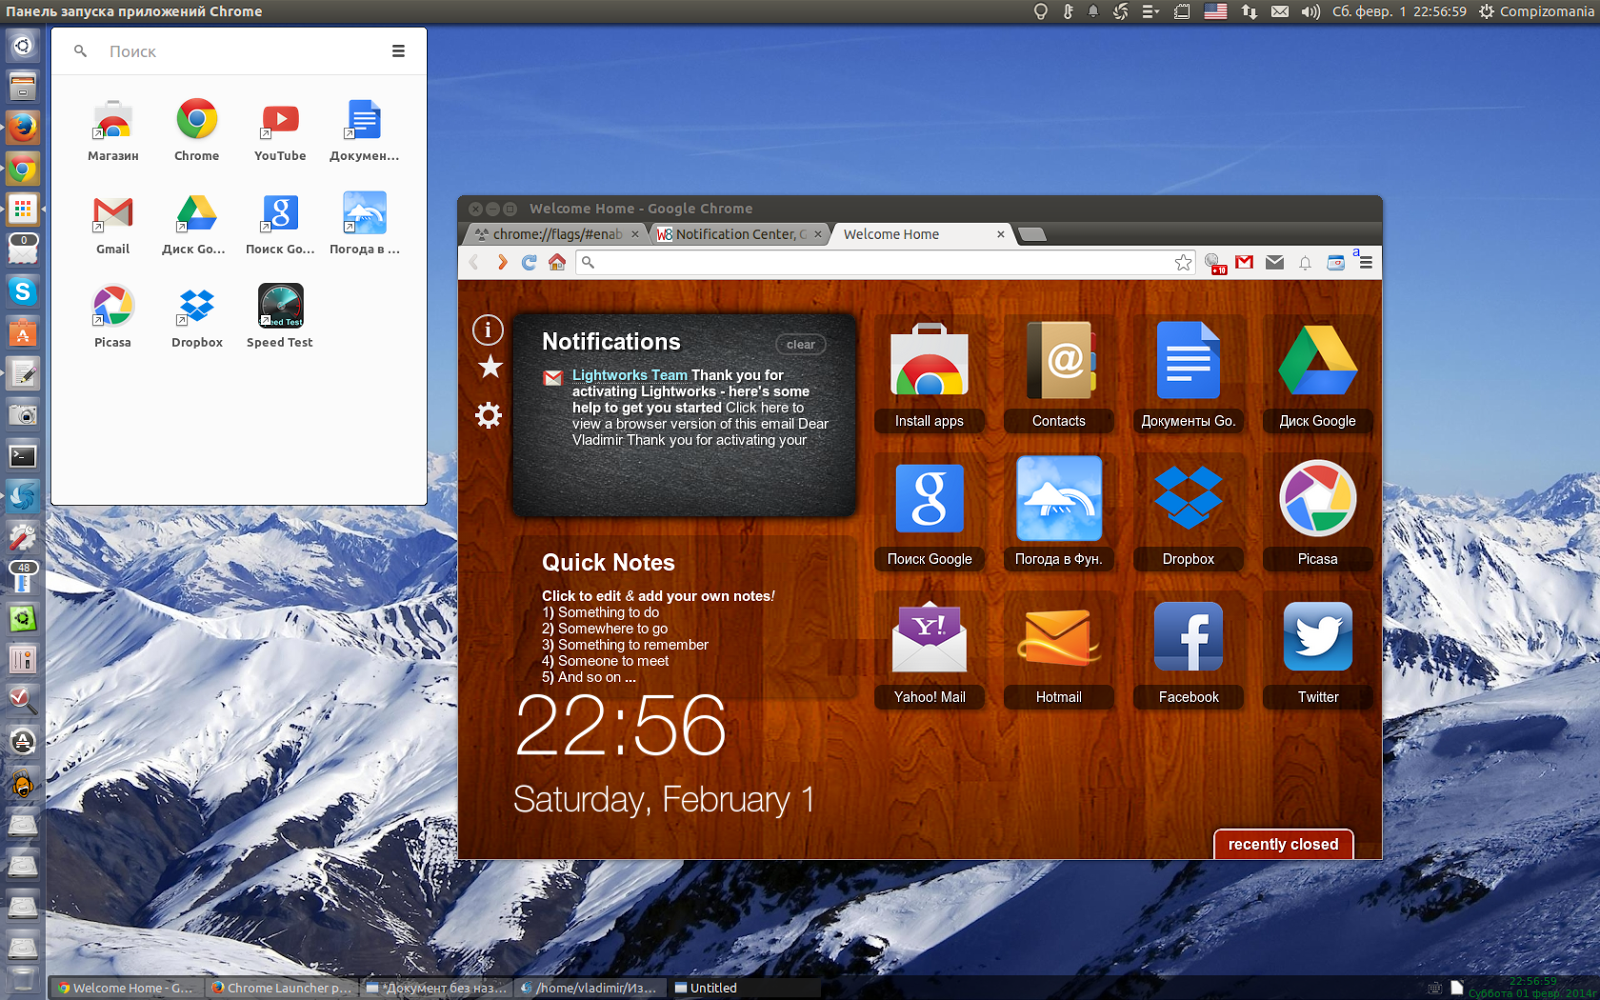
Task: Open the Dropbox tile on the Welcome Home page
Action: pos(1188,513)
